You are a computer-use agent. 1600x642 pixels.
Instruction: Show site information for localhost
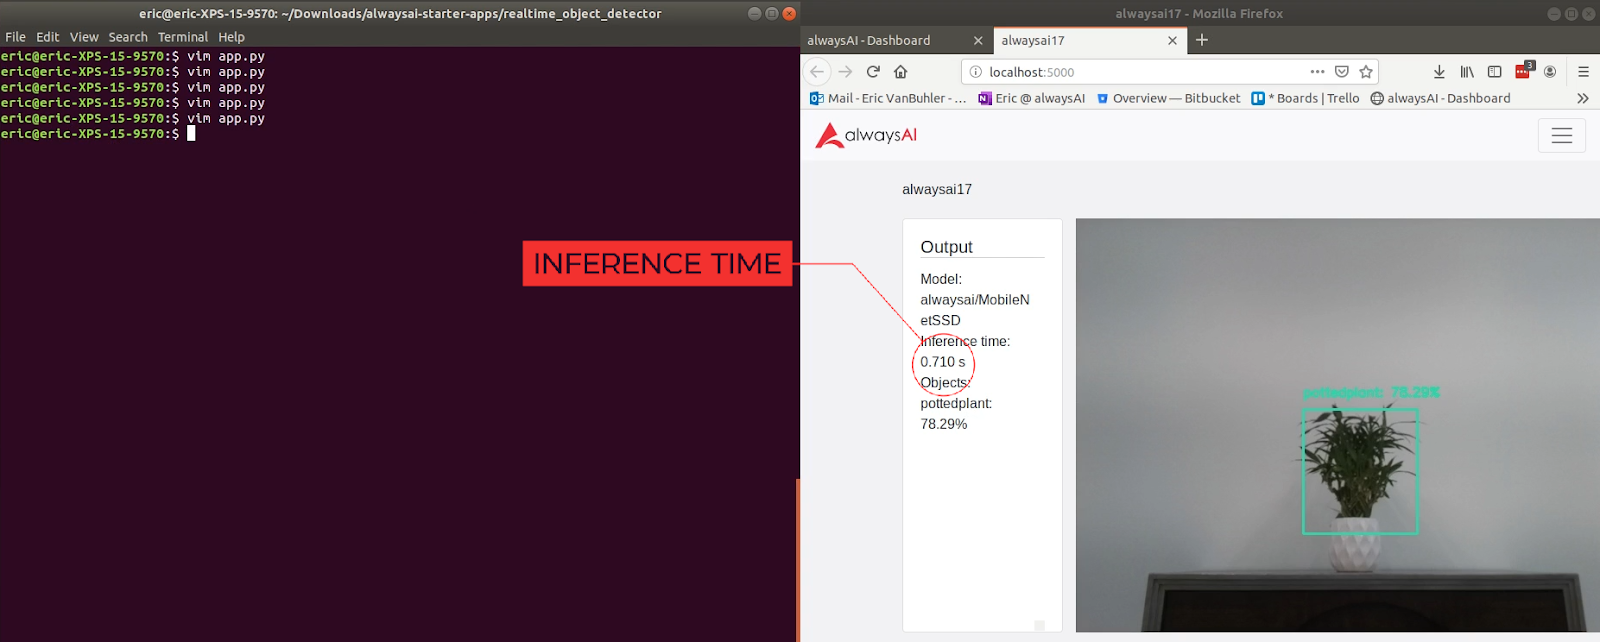tap(976, 72)
